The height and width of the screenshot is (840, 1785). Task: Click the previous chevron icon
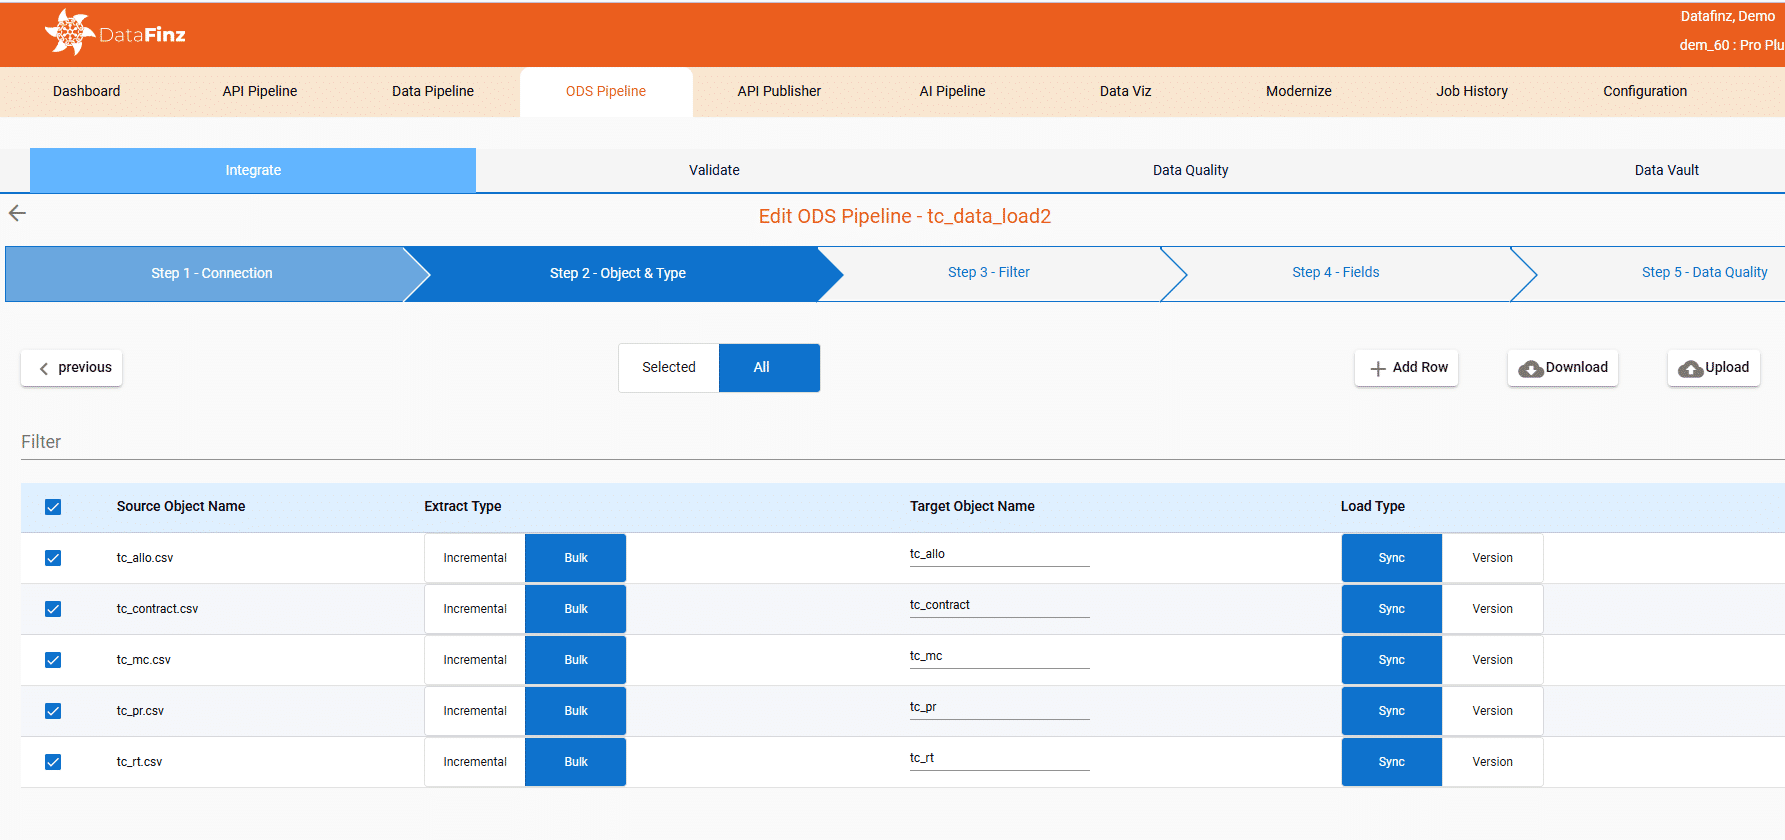coord(44,369)
